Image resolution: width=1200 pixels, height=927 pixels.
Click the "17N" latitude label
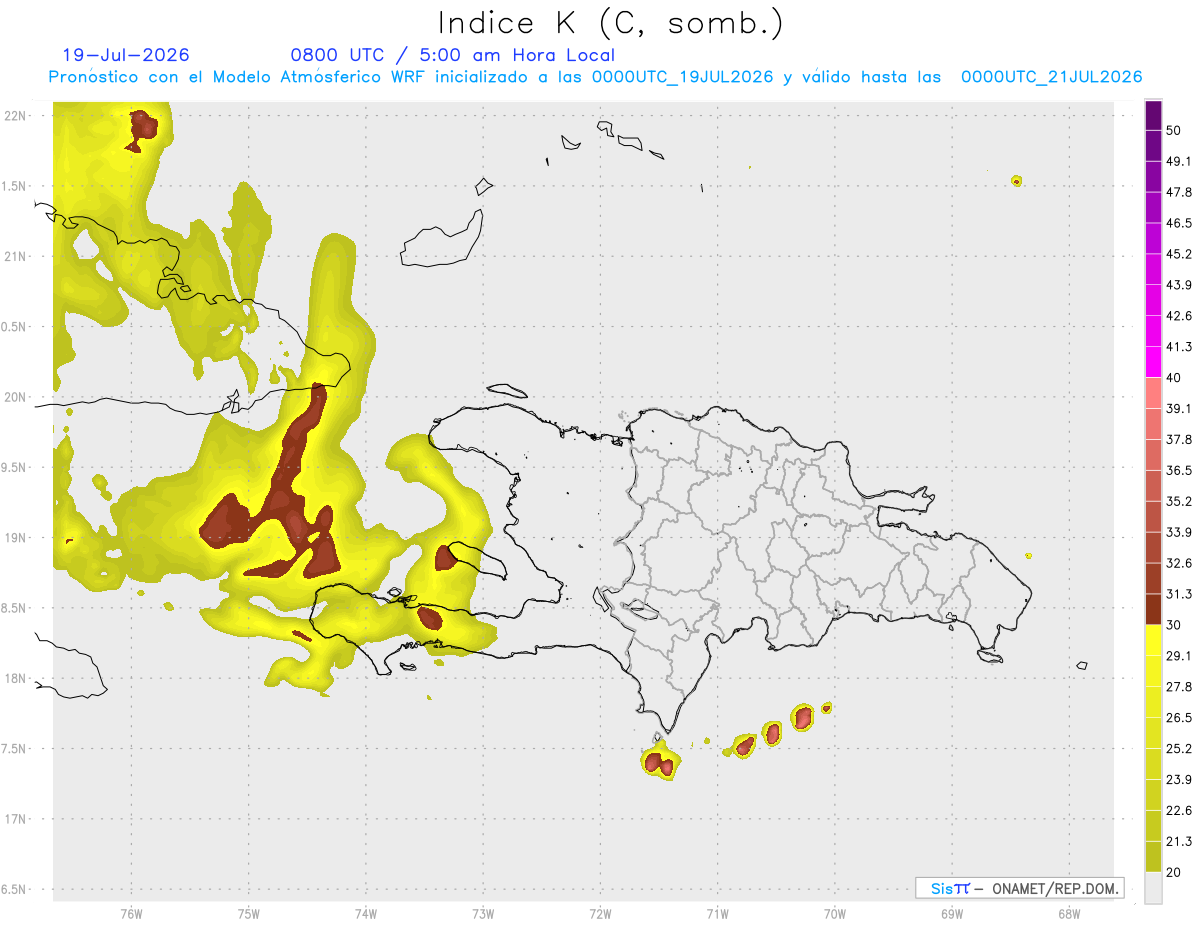tap(16, 819)
